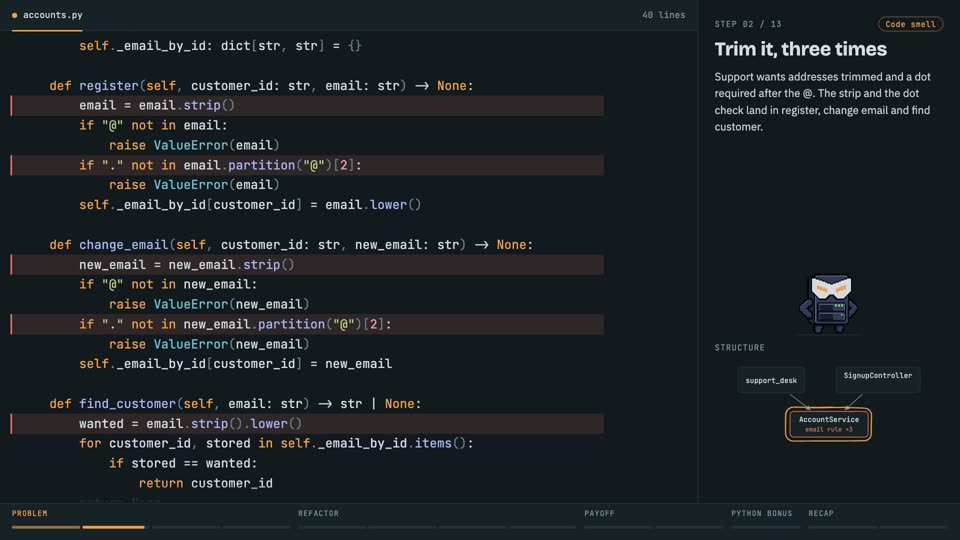The height and width of the screenshot is (540, 960).
Task: Jump to the REFACTOR section
Action: [318, 513]
